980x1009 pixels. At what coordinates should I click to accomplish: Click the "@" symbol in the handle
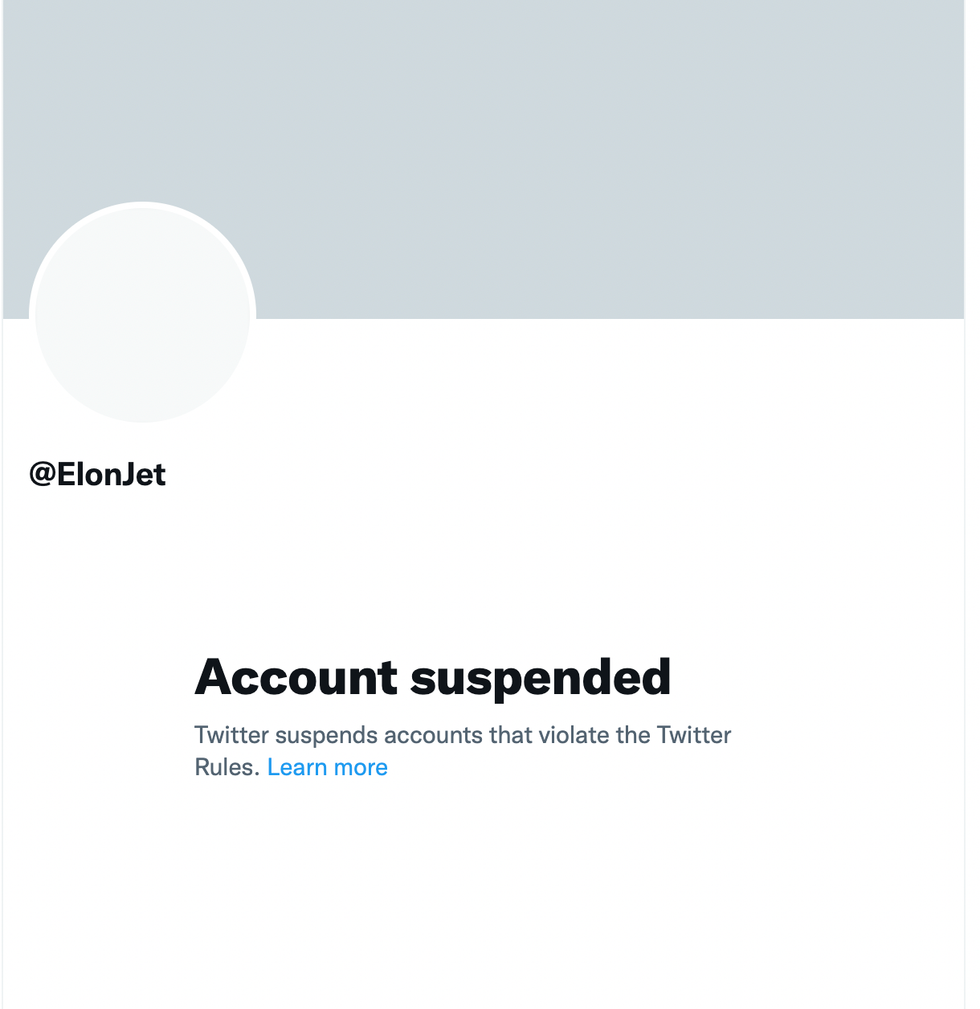[42, 474]
